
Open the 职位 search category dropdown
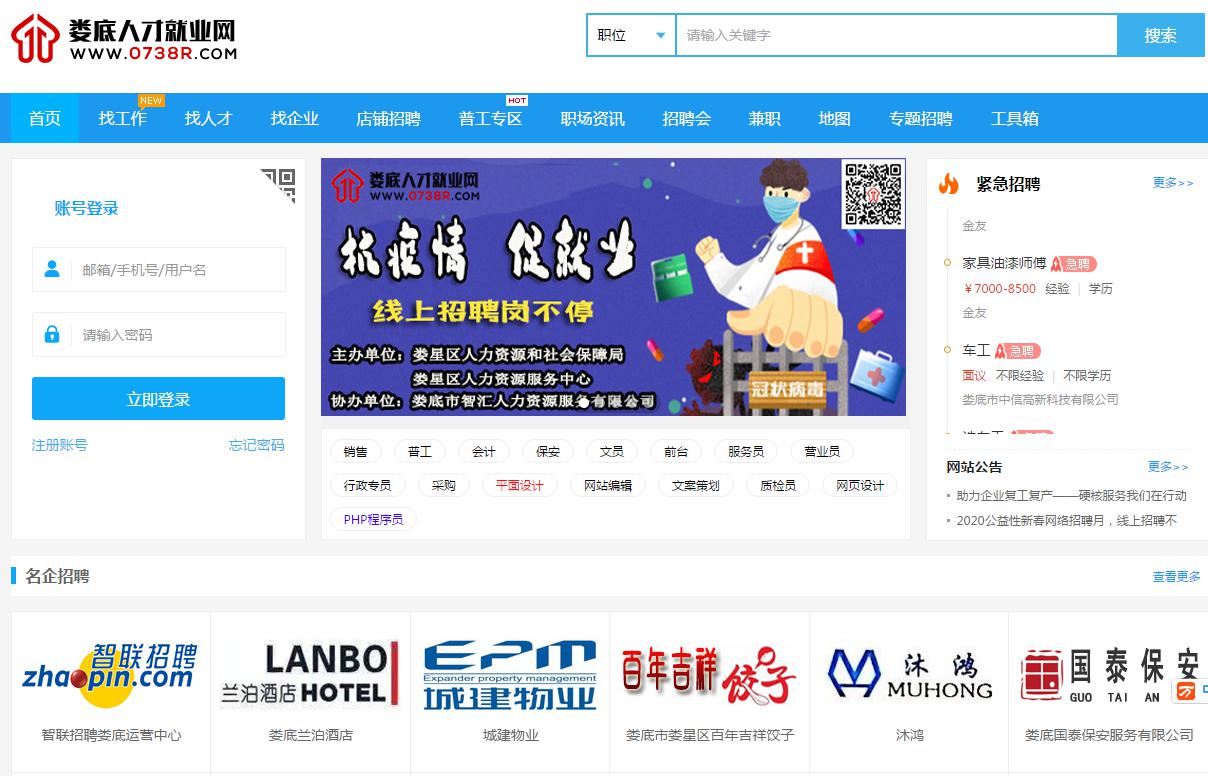point(631,35)
